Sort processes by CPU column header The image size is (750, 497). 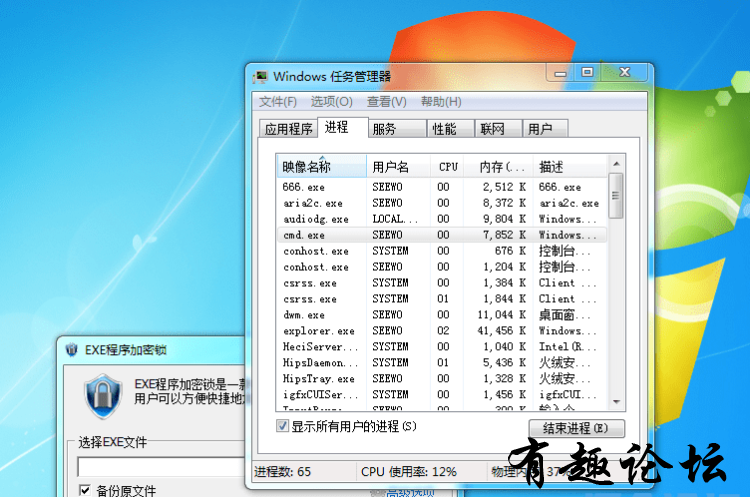tap(447, 167)
